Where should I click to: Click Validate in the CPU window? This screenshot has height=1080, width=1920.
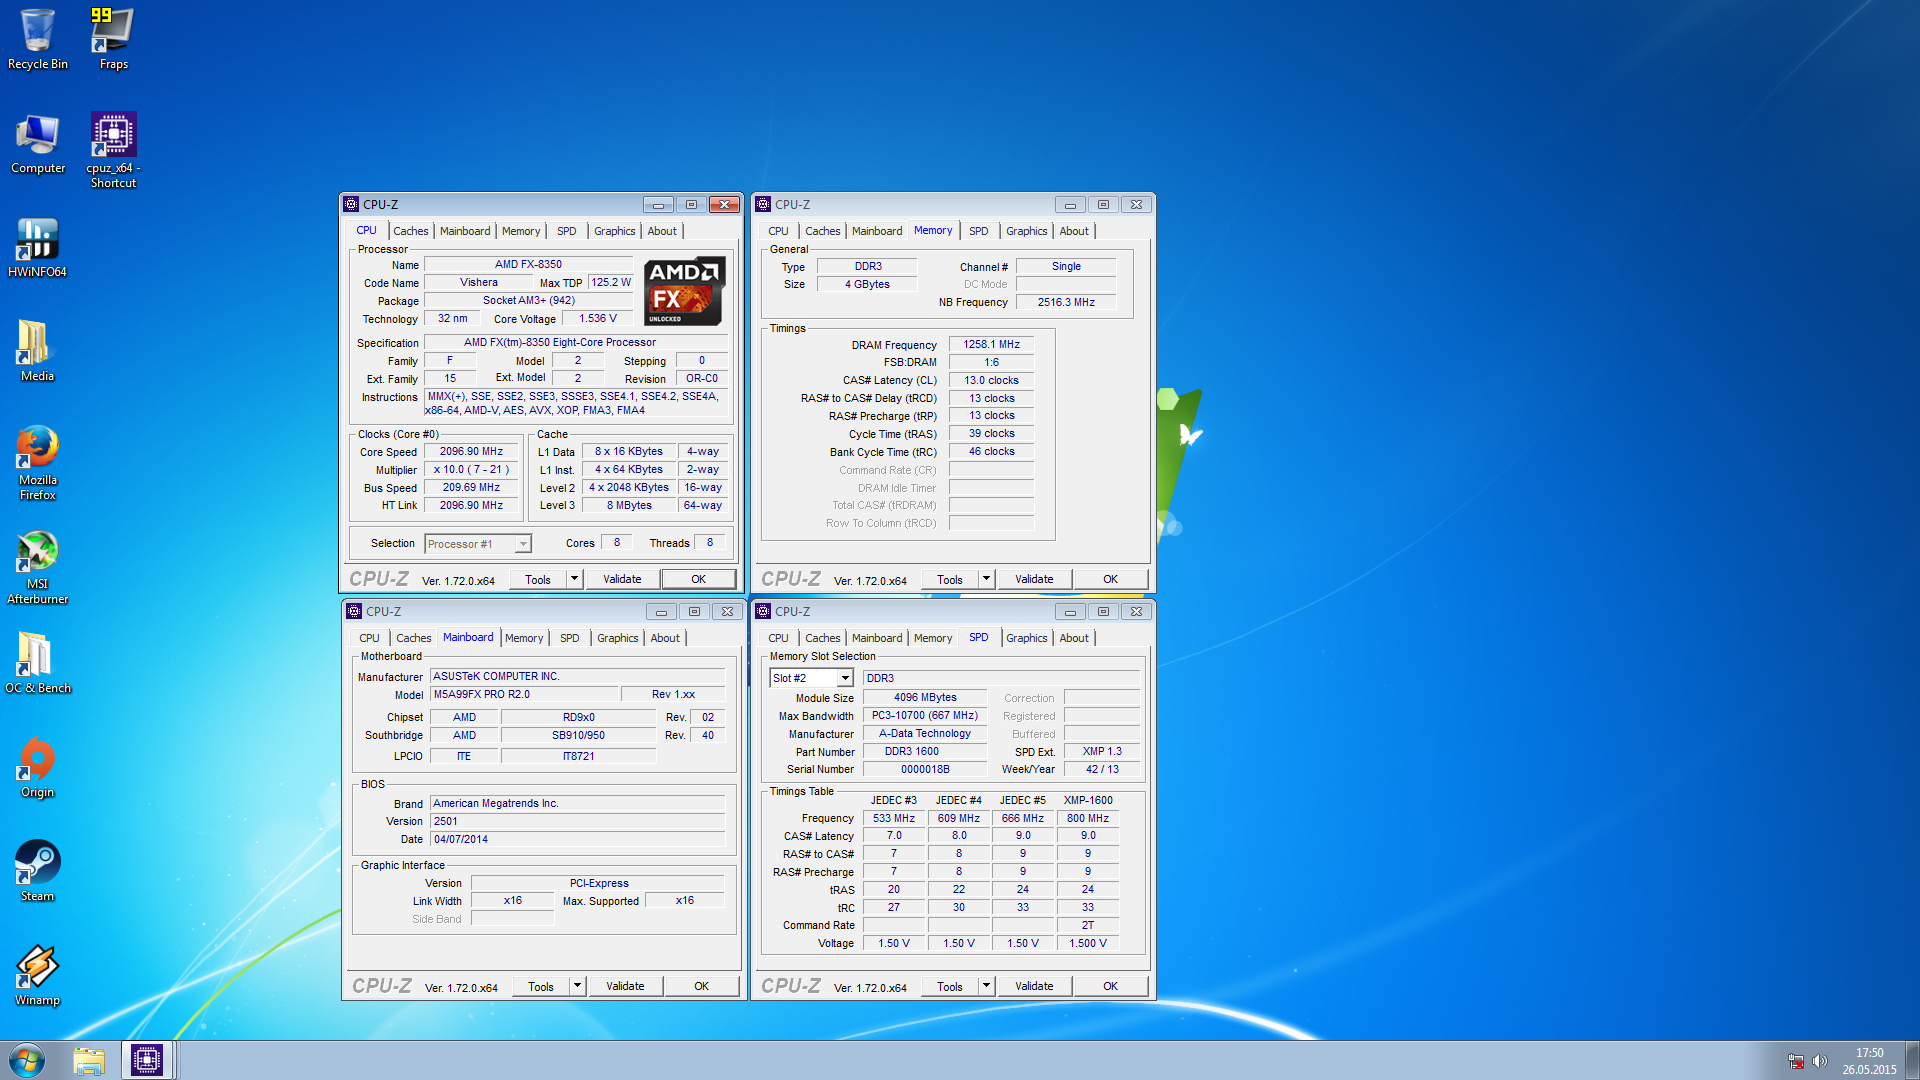[622, 579]
